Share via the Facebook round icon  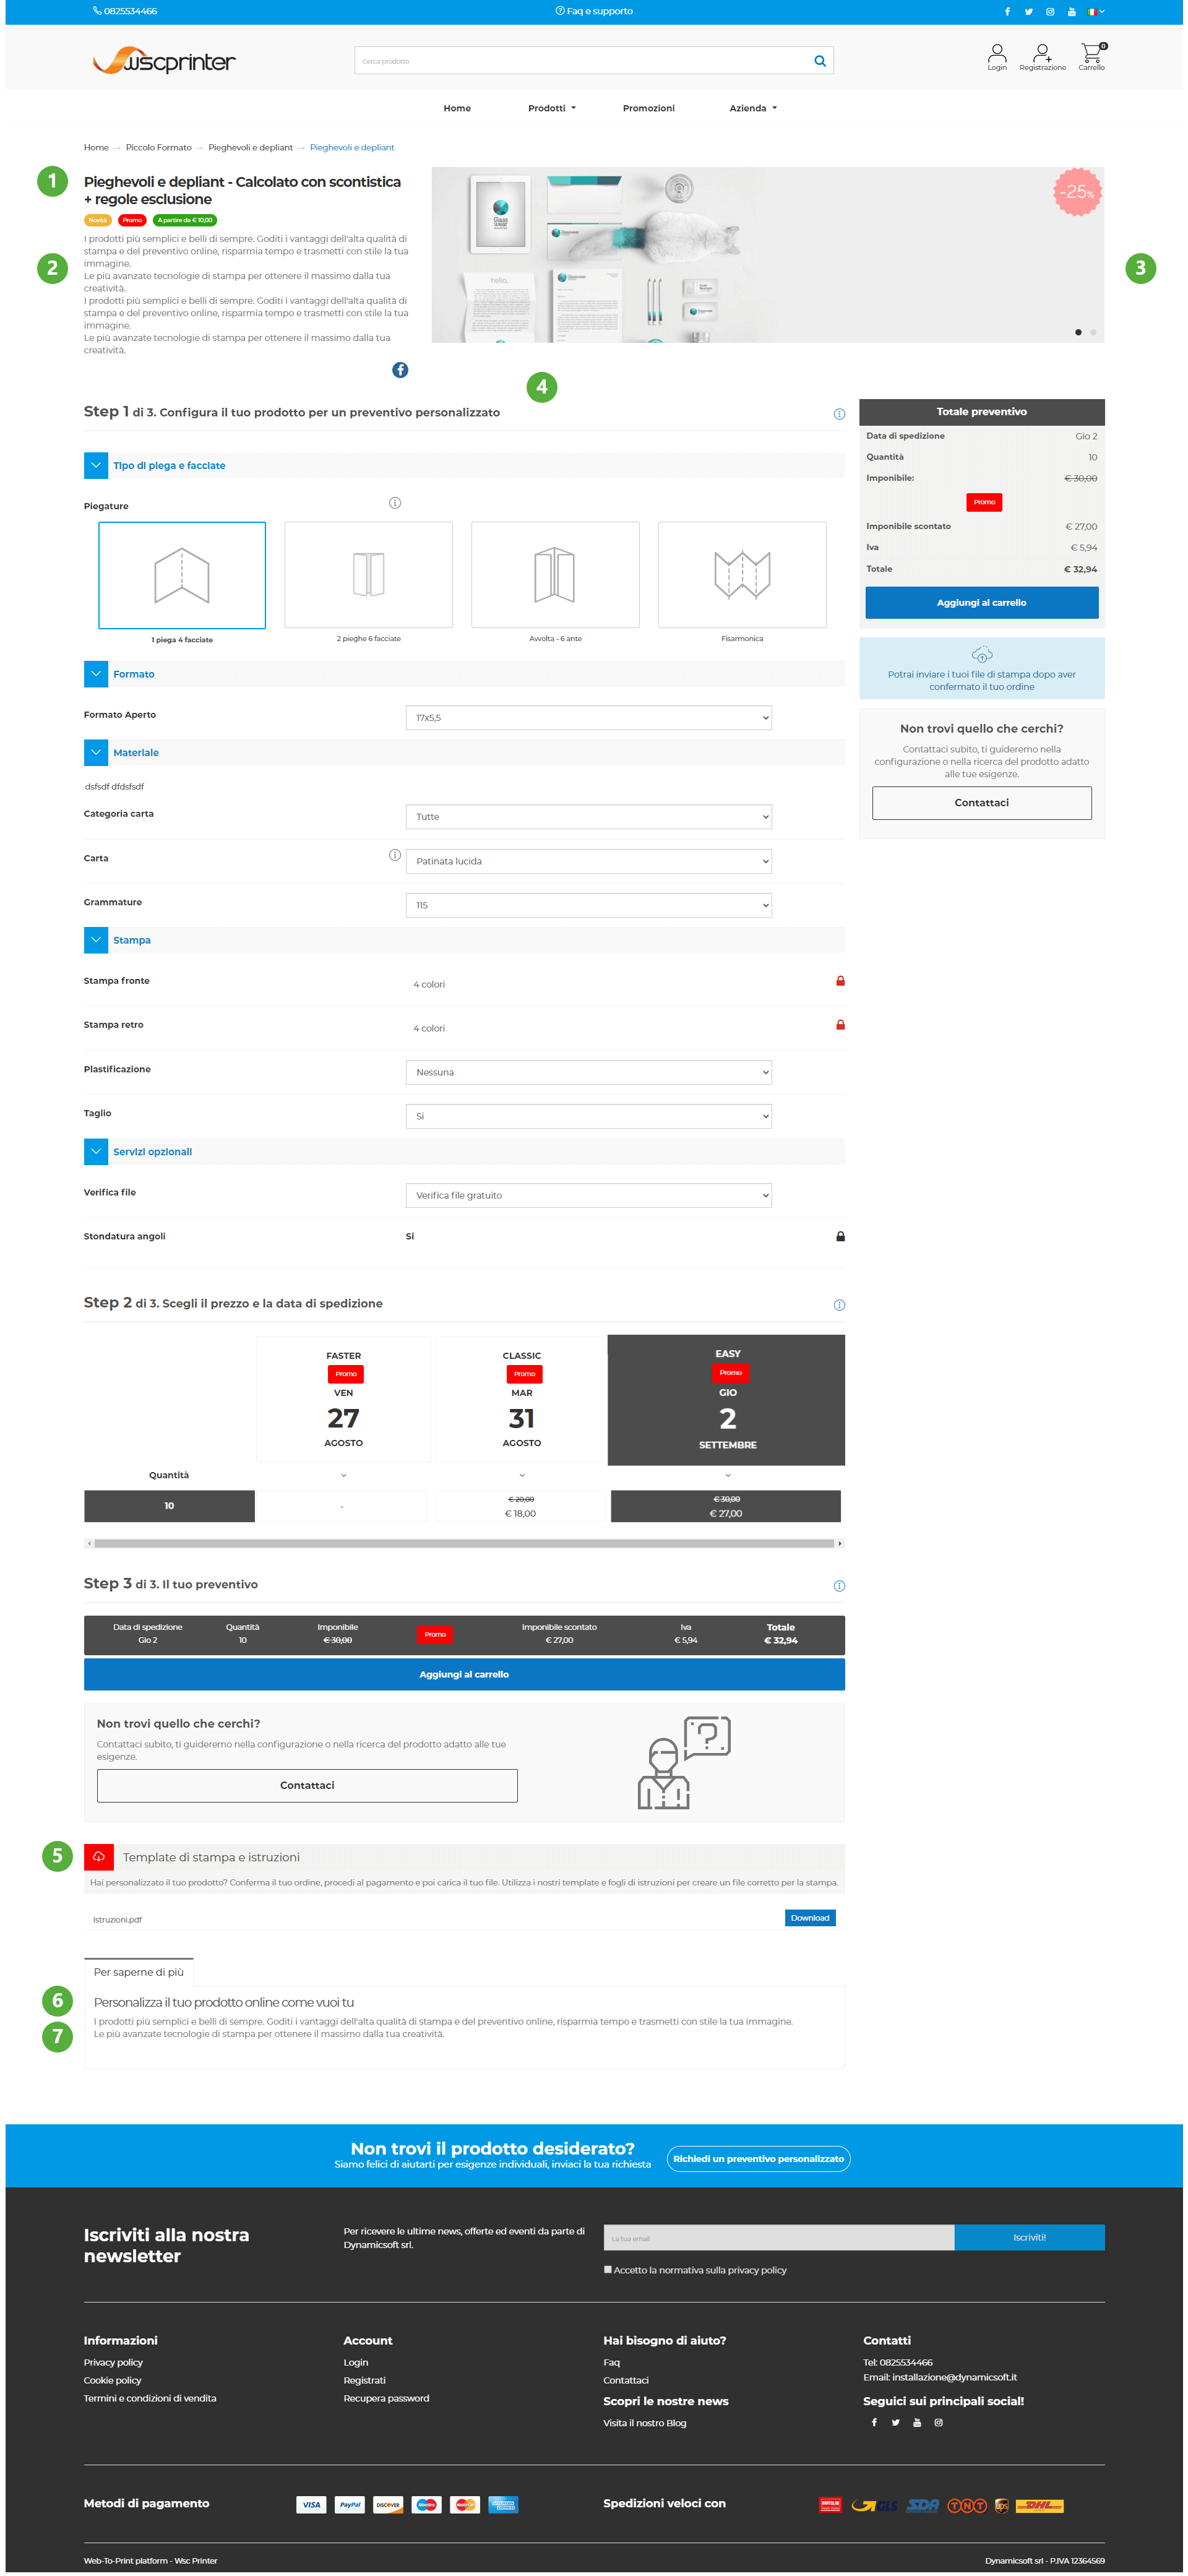click(400, 370)
